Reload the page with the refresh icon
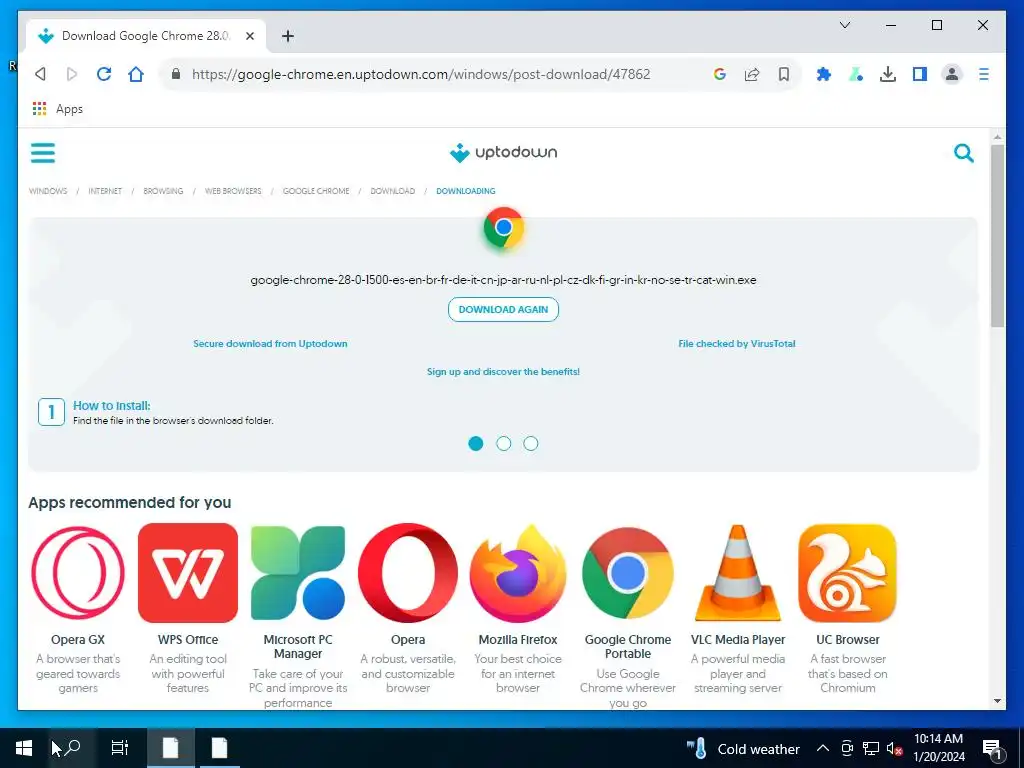This screenshot has height=768, width=1024. [x=104, y=74]
